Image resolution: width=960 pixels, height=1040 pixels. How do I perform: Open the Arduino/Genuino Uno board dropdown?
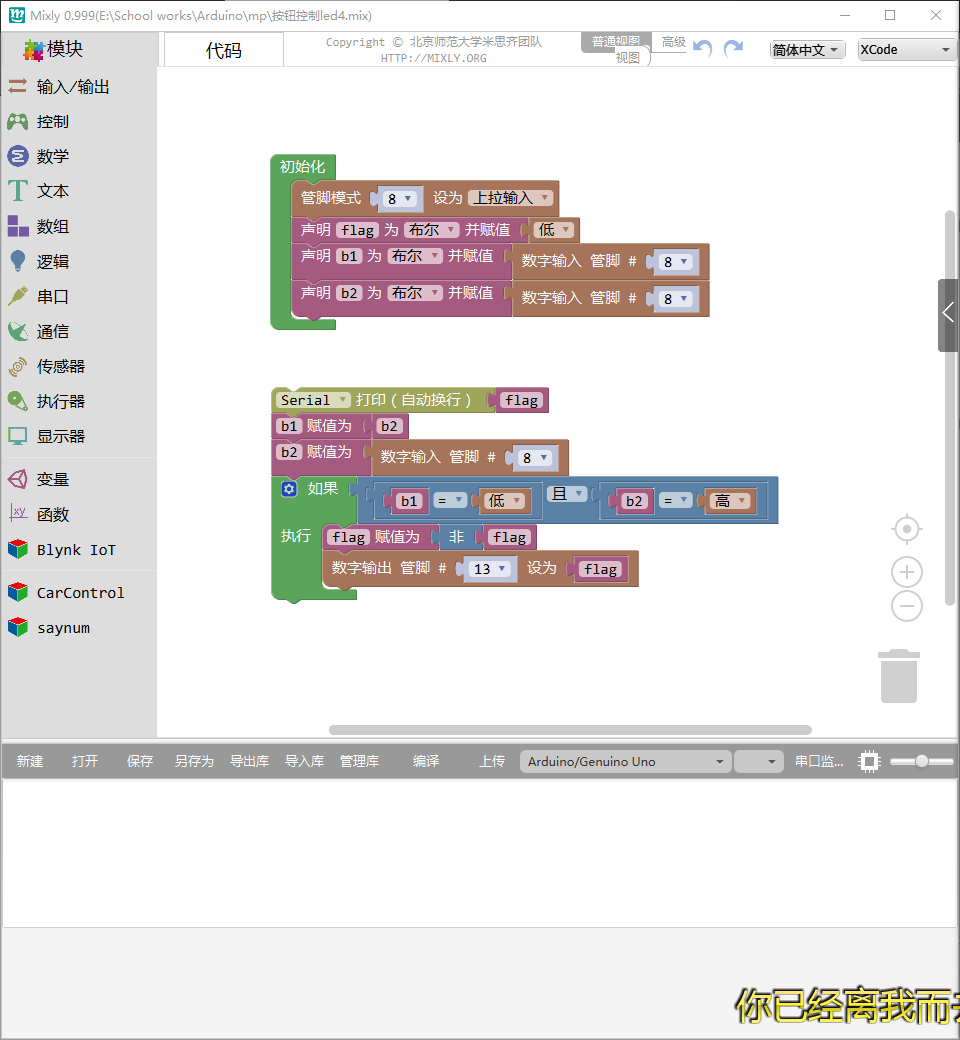[625, 761]
